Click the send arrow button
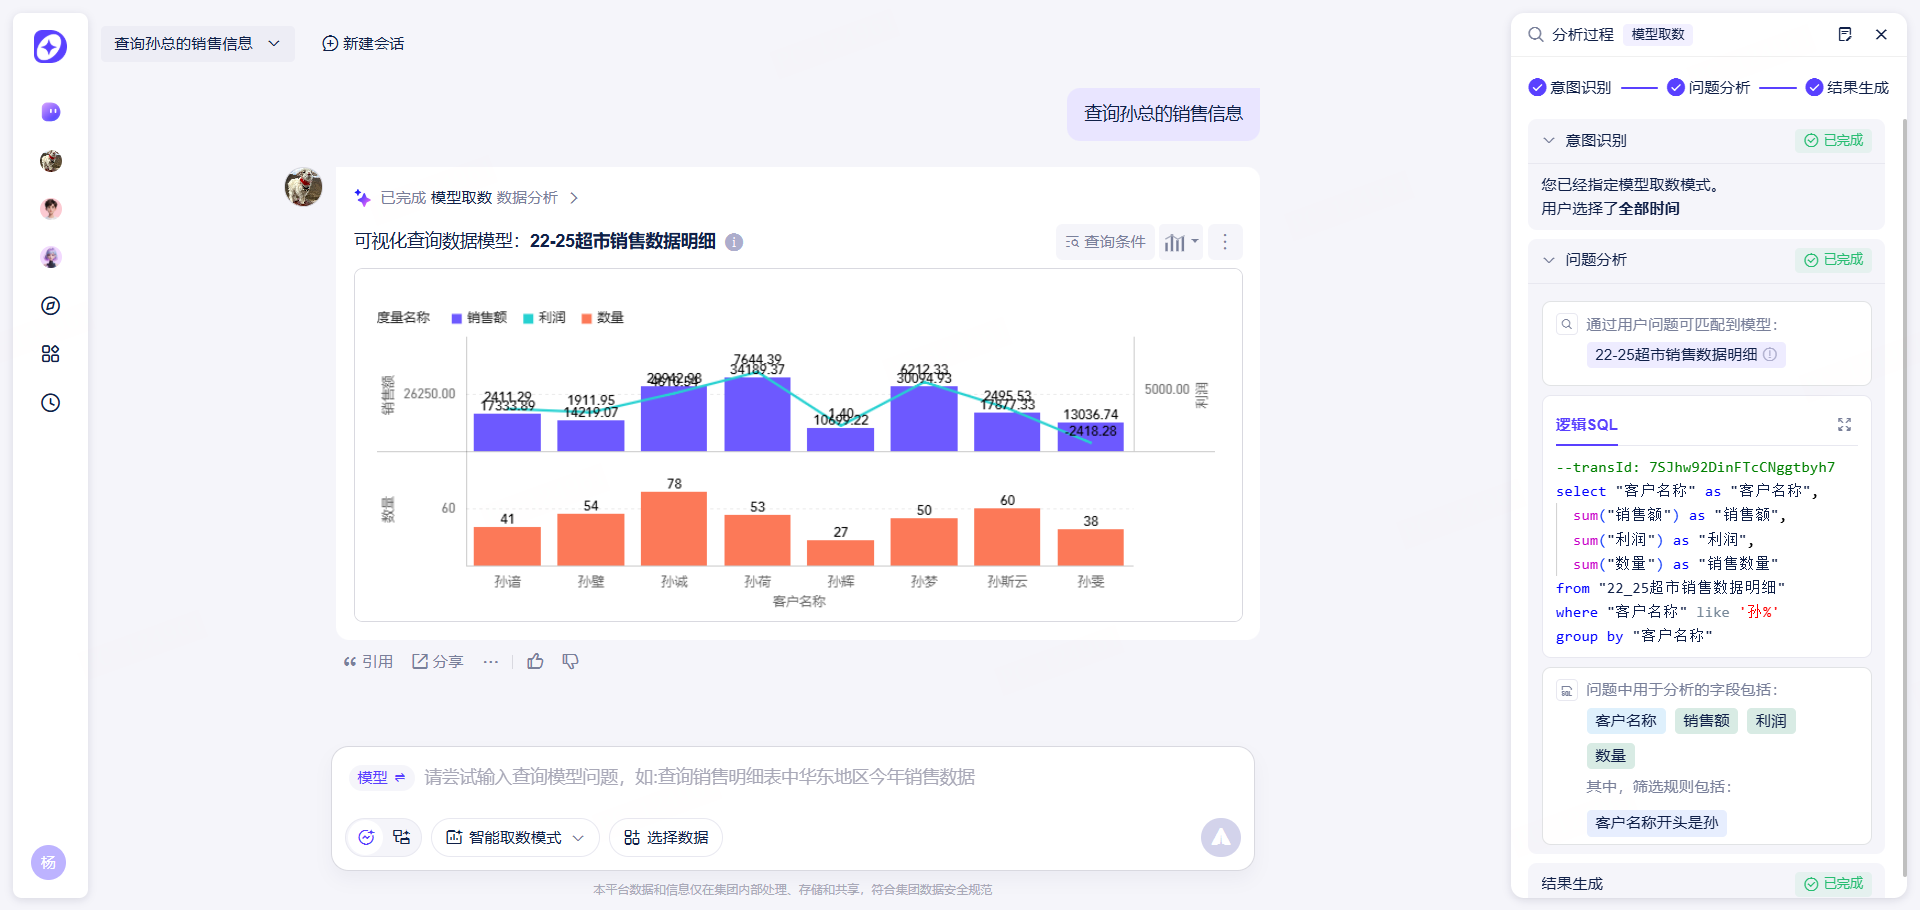The width and height of the screenshot is (1920, 910). [x=1220, y=838]
